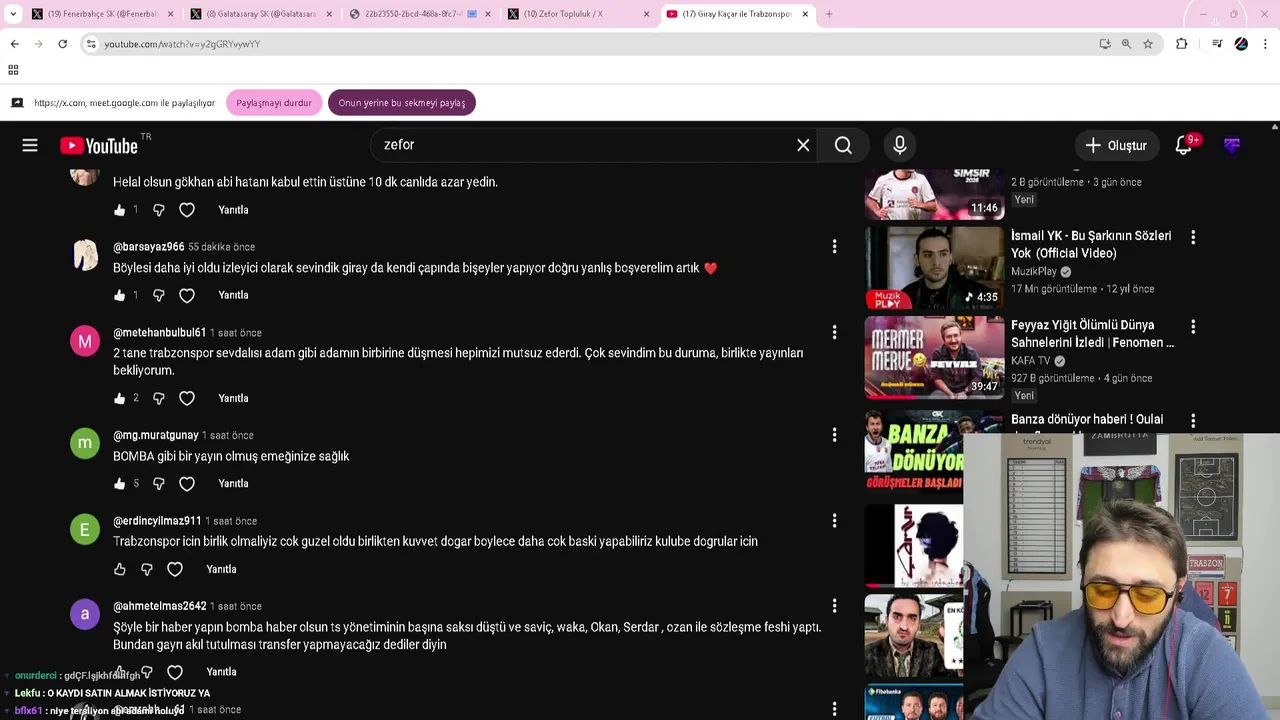This screenshot has height=720, width=1280.
Task: Open options menu for @metehanbulbul61 comment
Action: coord(834,332)
